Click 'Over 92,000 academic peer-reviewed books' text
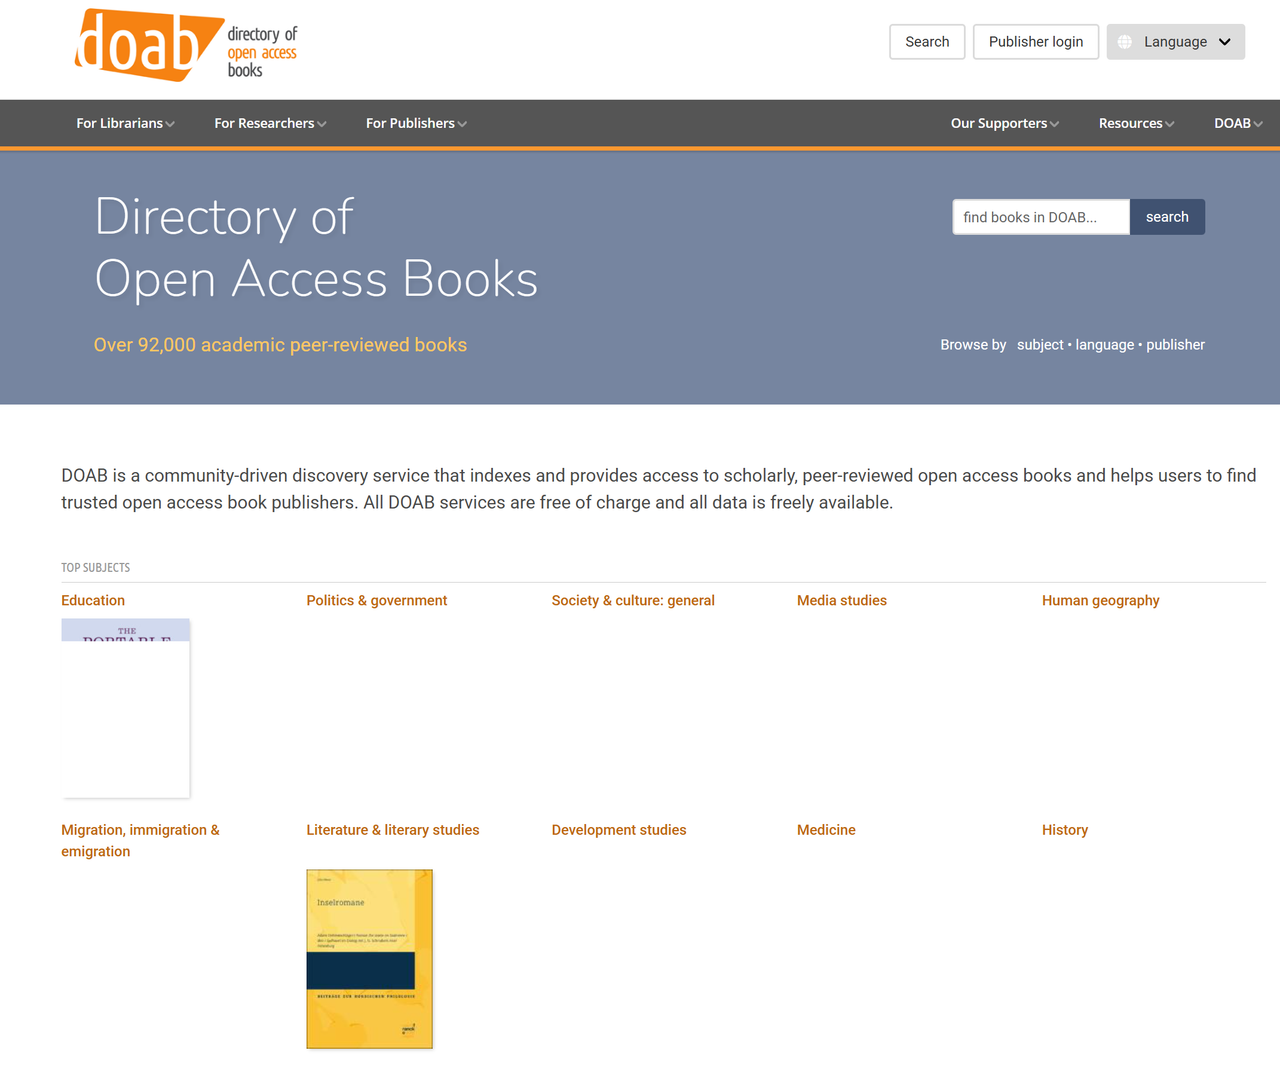 coord(280,345)
